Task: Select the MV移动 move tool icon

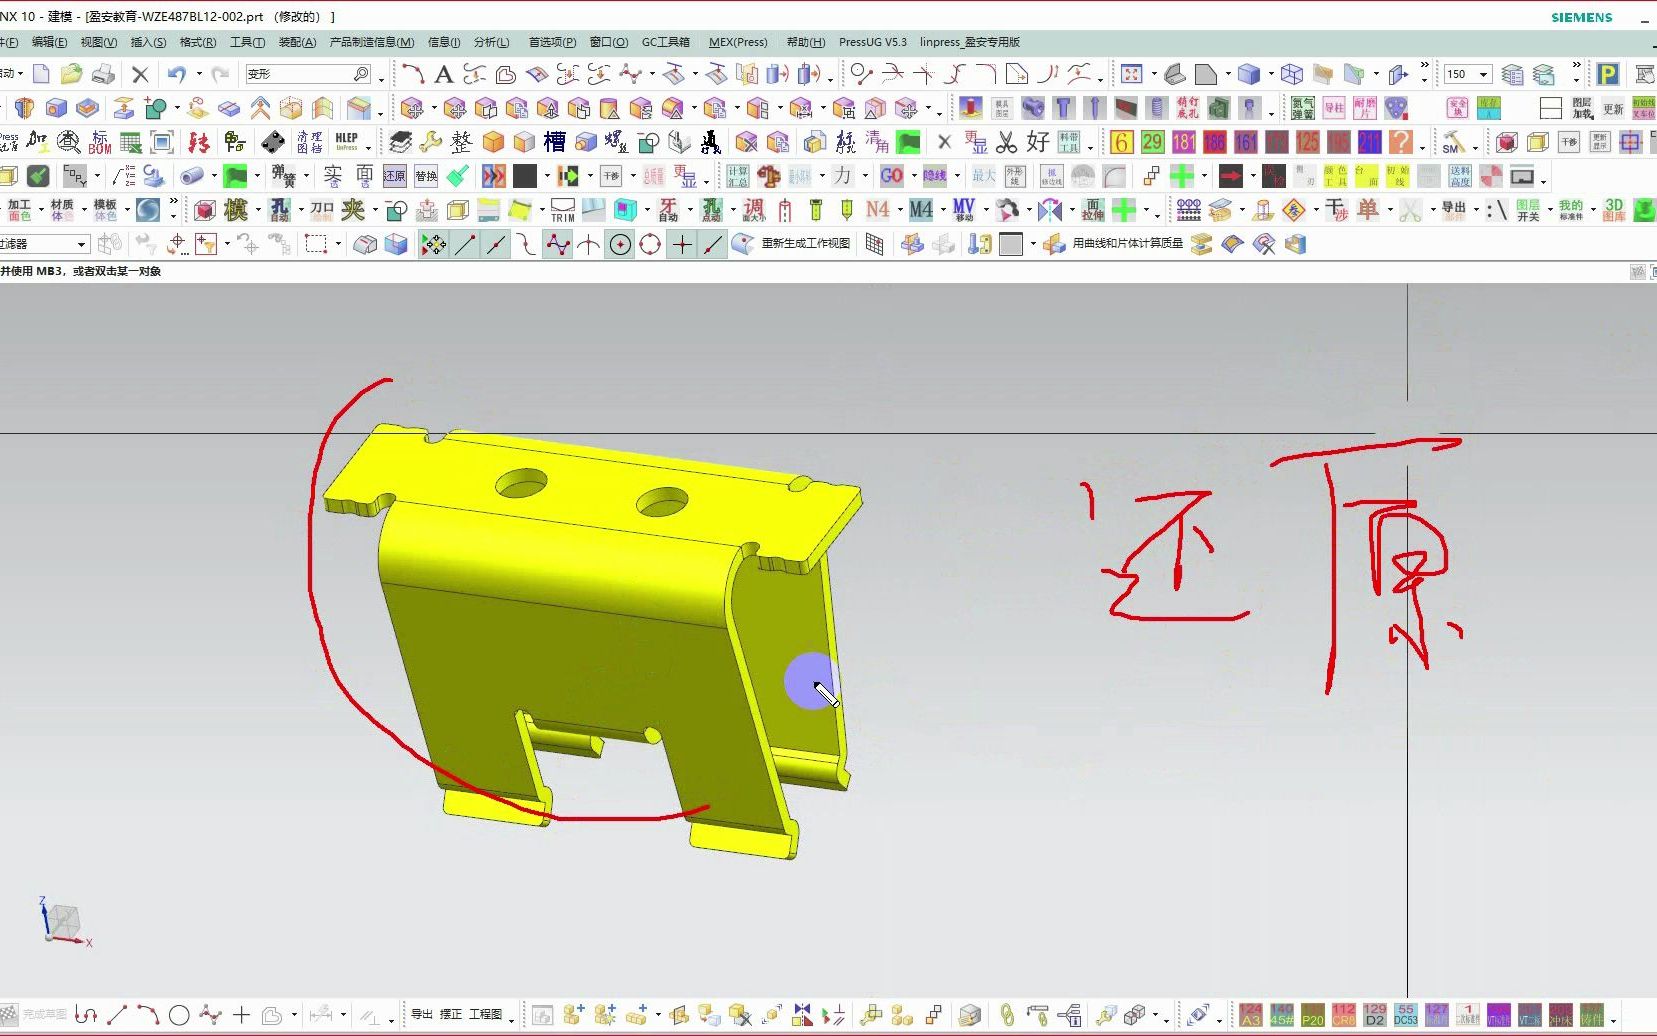Action: [963, 210]
